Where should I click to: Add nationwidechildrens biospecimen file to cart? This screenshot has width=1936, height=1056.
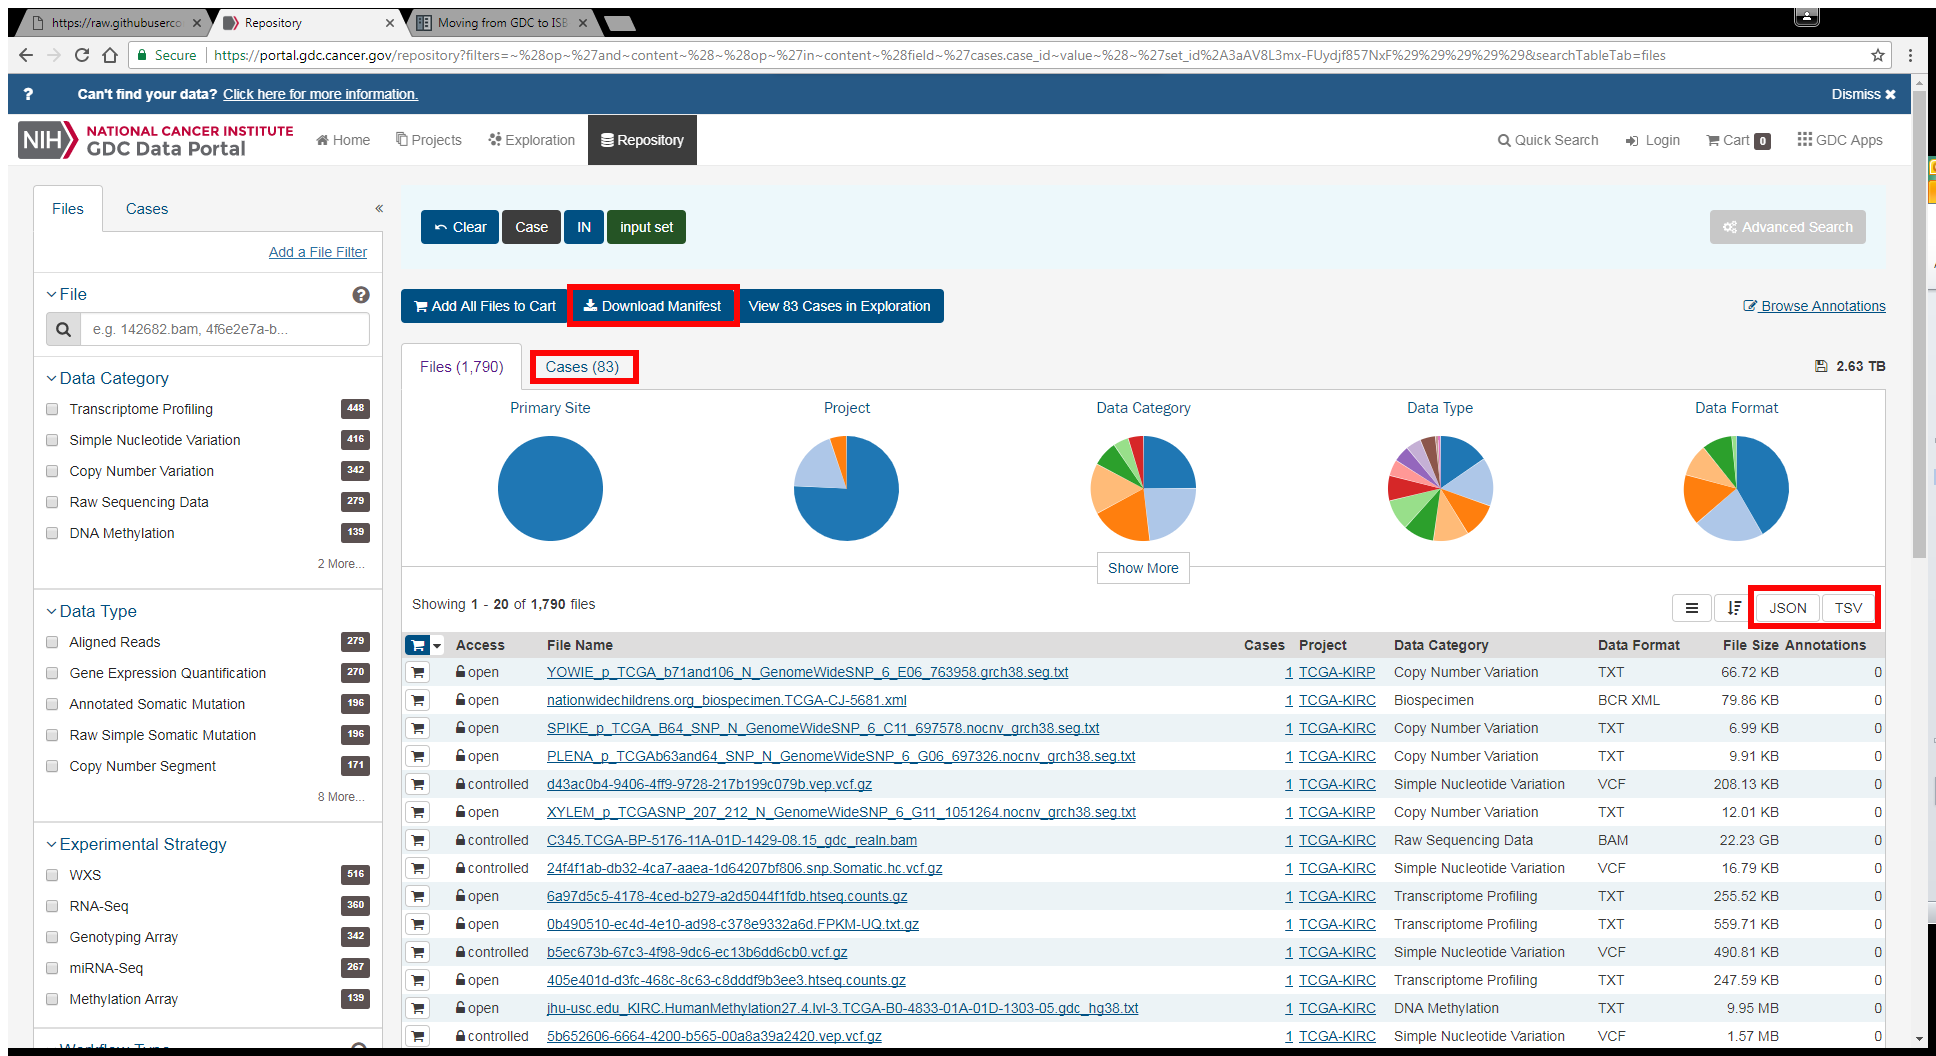[418, 700]
